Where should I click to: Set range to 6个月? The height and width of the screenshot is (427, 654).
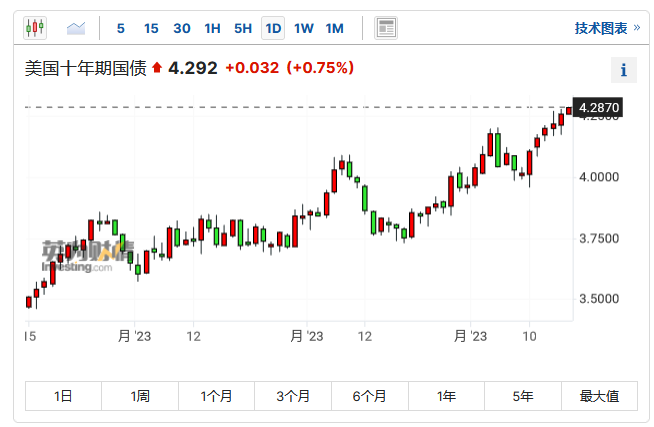click(x=370, y=396)
